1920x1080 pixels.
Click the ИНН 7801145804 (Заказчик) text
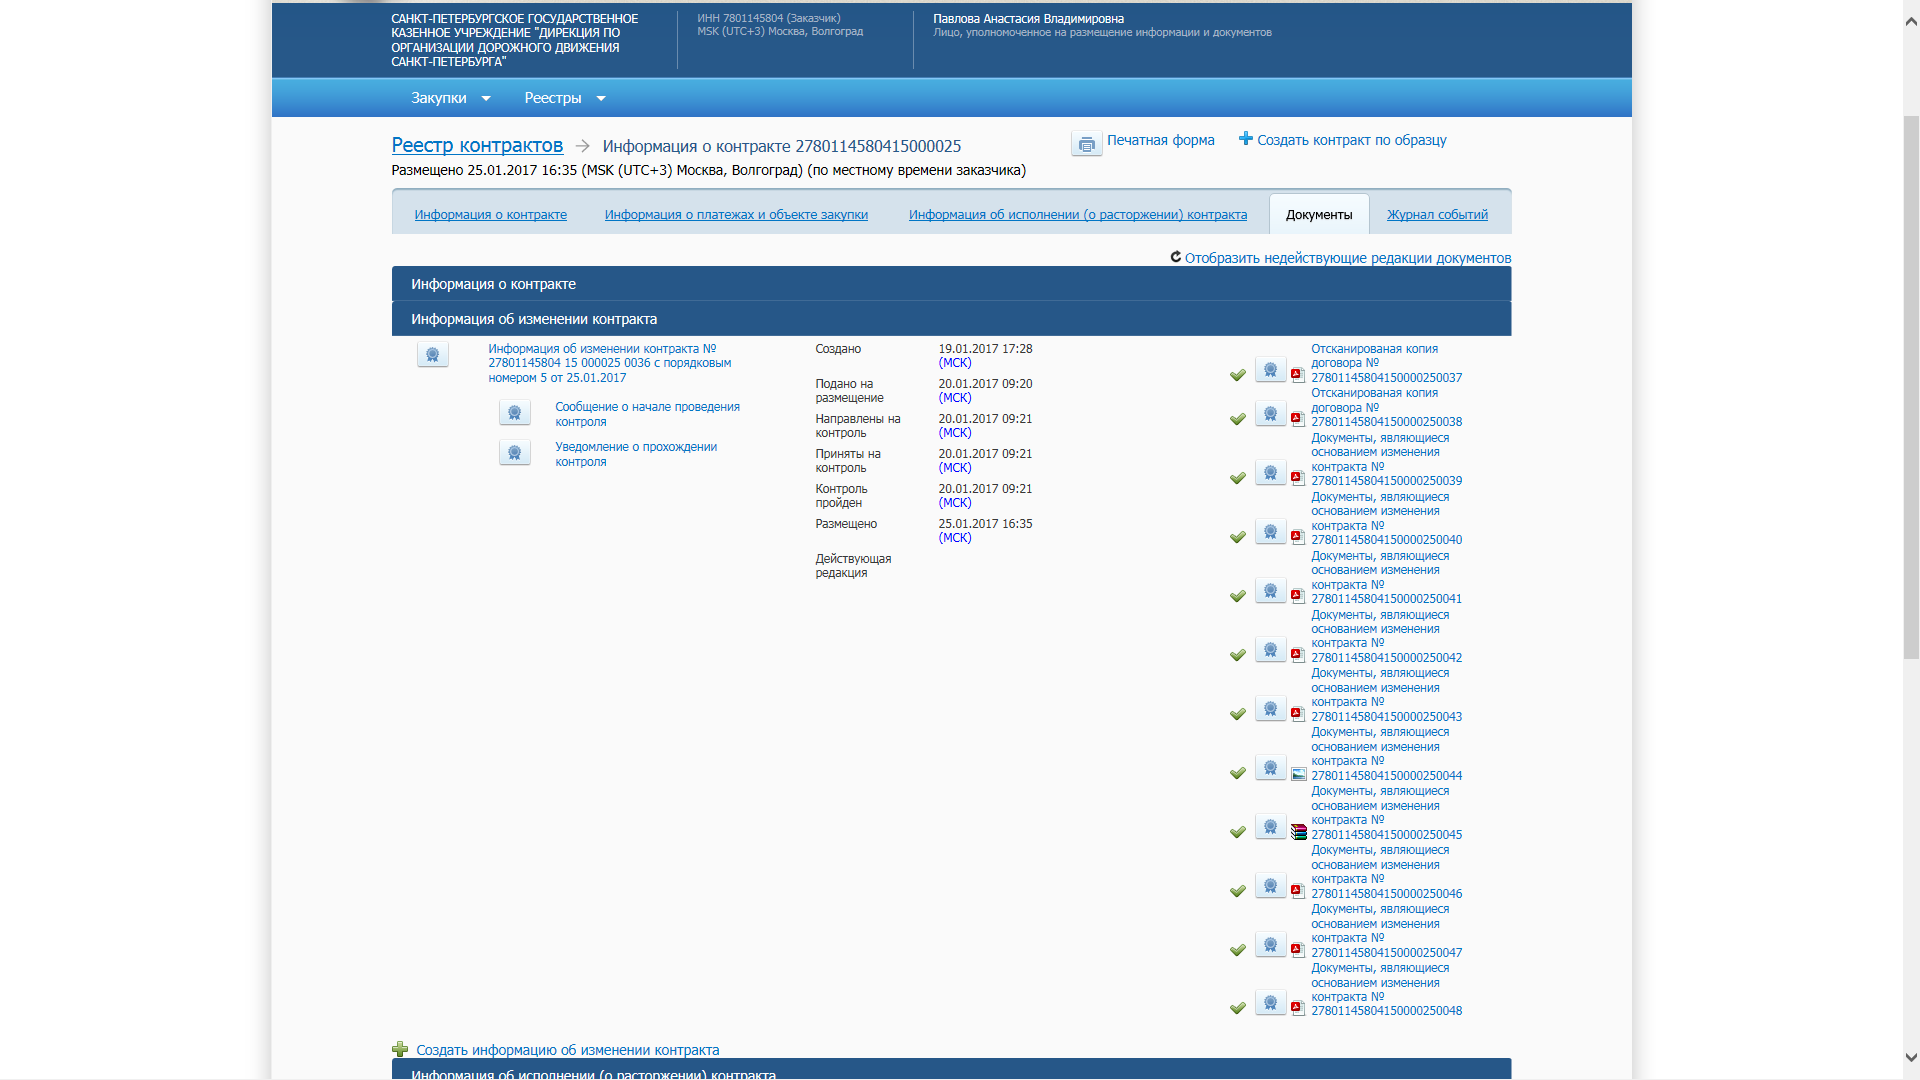point(769,18)
